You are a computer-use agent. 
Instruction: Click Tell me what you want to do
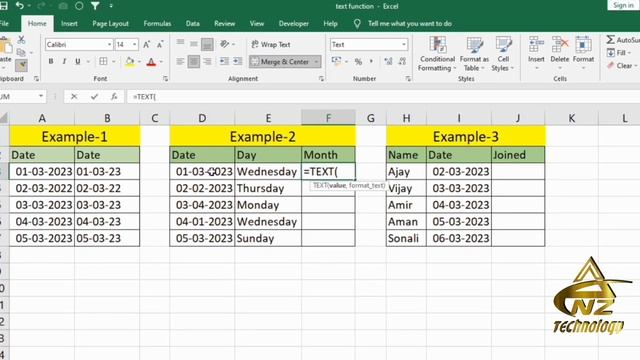(410, 24)
